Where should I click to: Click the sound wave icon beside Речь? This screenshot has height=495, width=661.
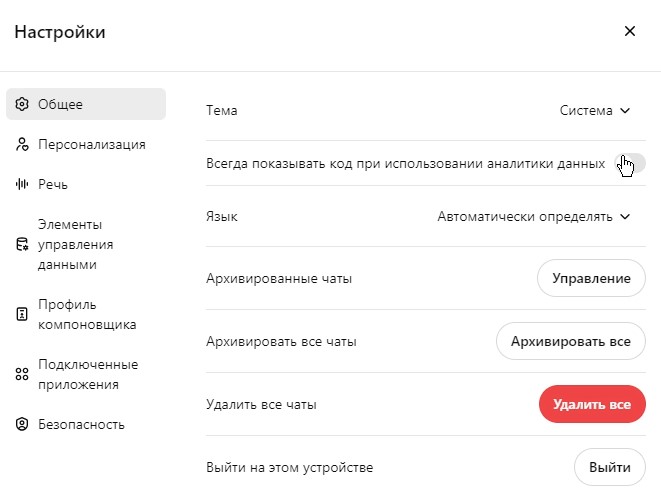click(x=22, y=184)
